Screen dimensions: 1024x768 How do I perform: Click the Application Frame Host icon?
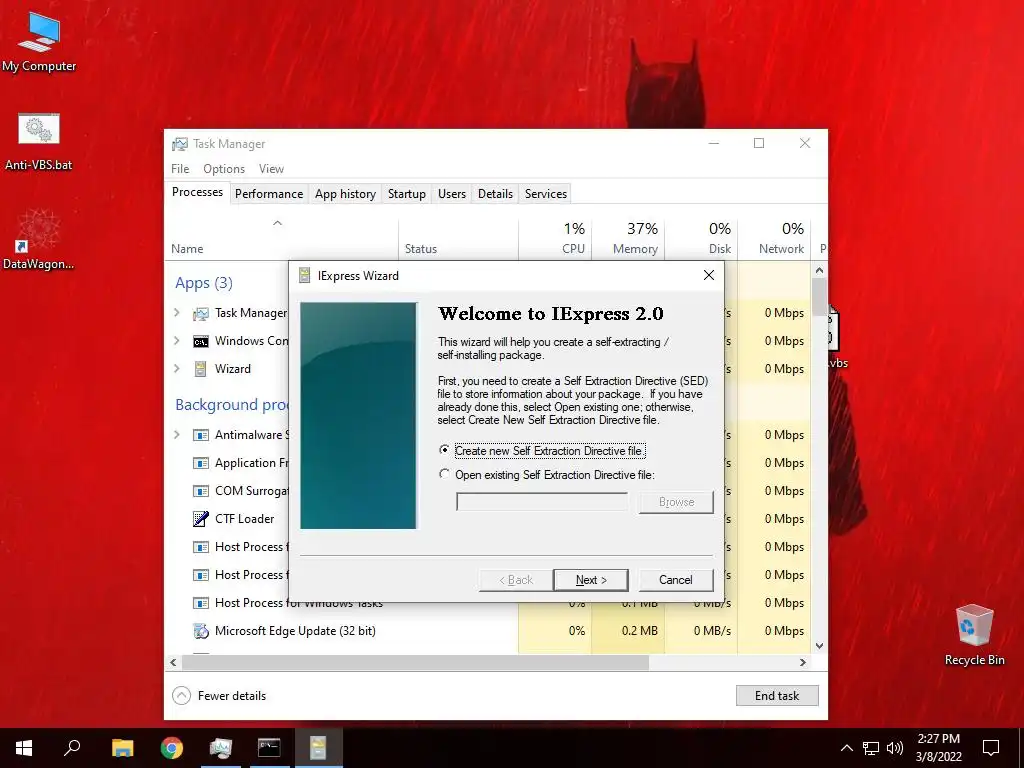point(200,463)
